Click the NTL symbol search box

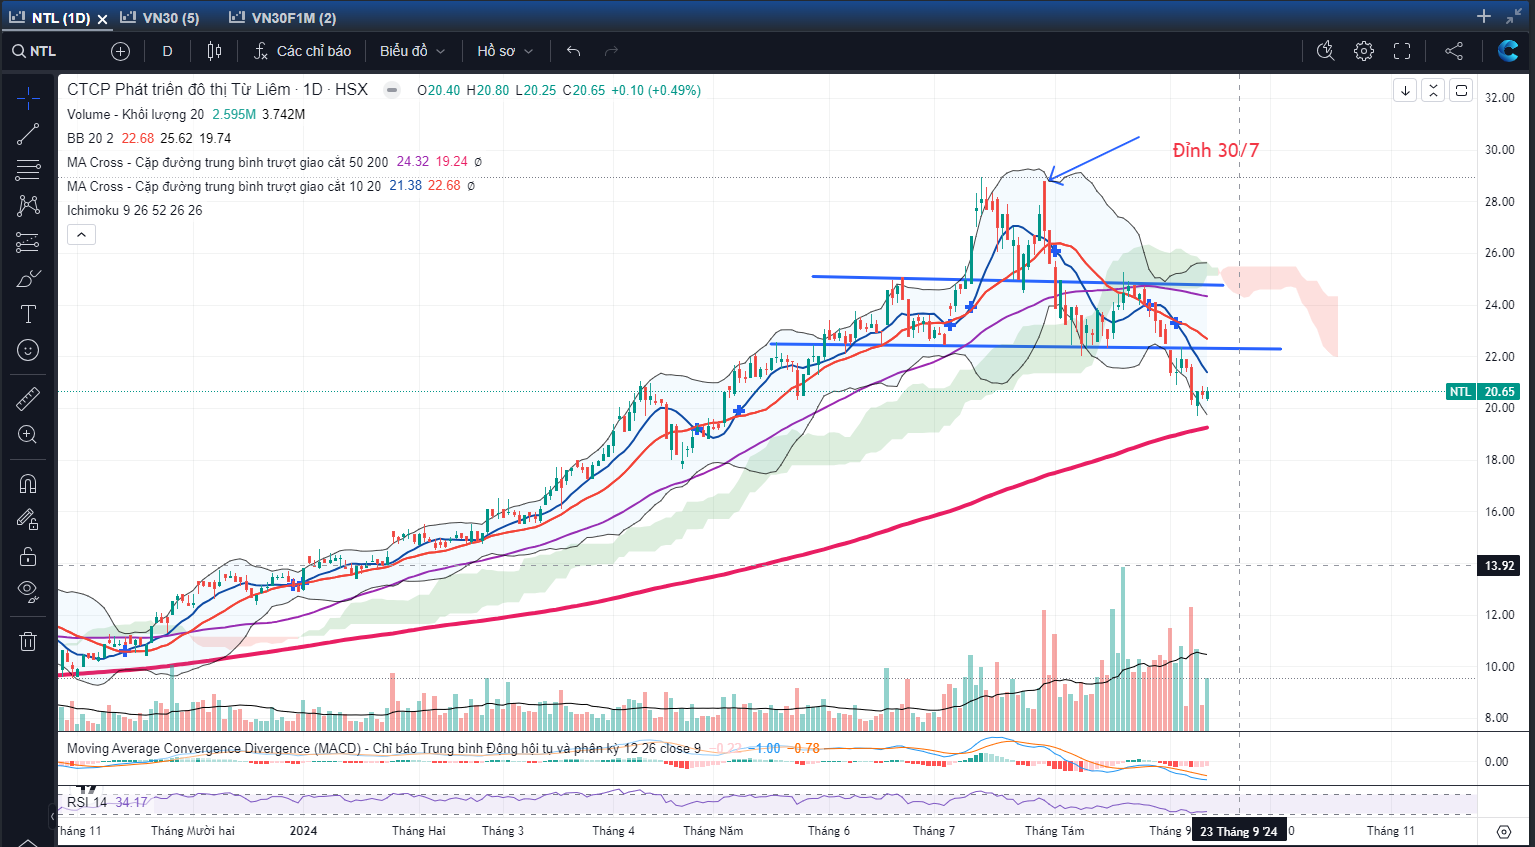[x=54, y=51]
